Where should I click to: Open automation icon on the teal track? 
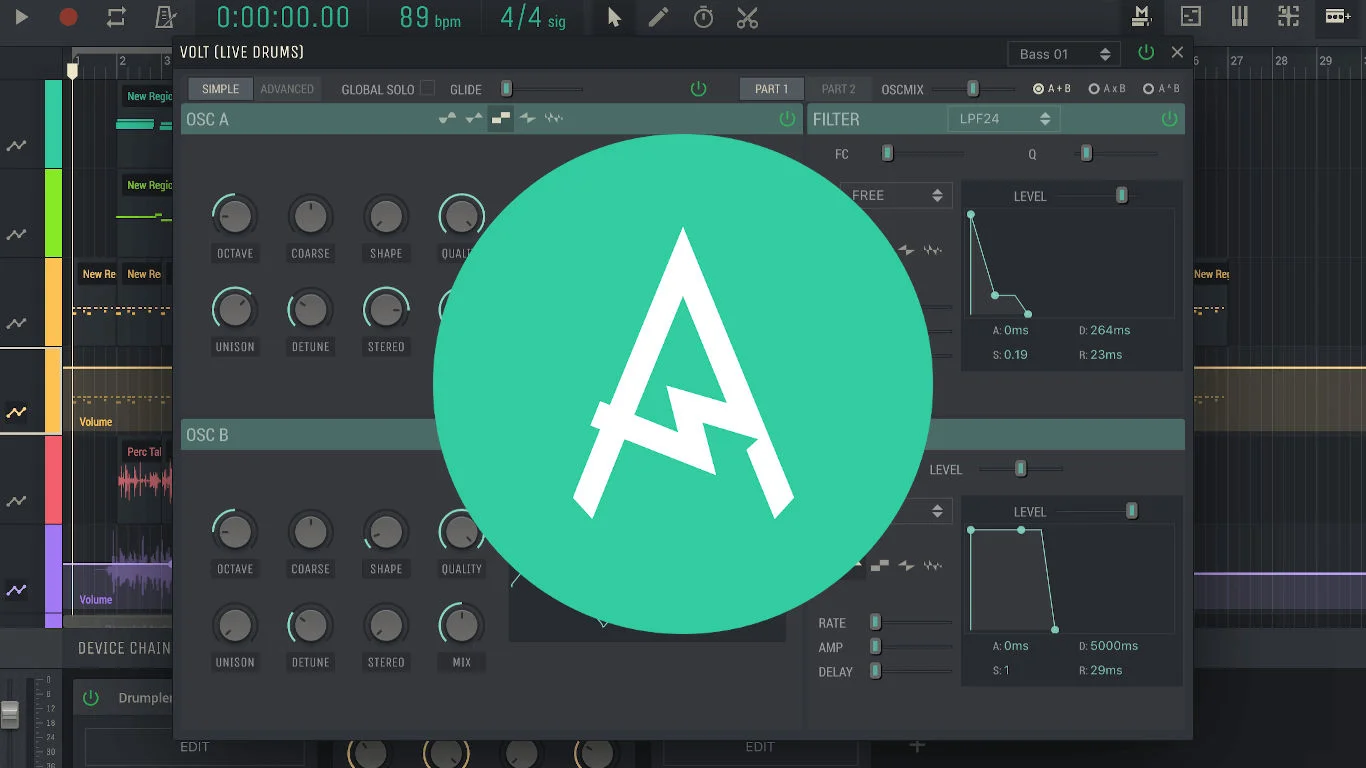coord(16,146)
